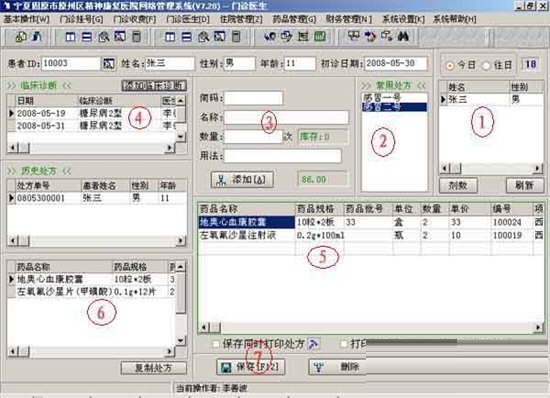The image size is (550, 398).
Task: Open the 基本操作[W] menu
Action: point(27,19)
